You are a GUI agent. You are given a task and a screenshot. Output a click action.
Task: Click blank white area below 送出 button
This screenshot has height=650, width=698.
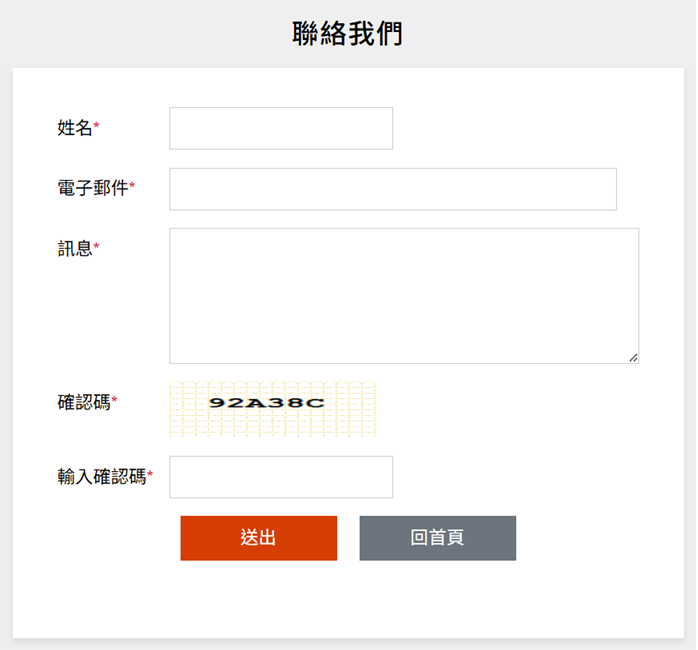point(258,600)
